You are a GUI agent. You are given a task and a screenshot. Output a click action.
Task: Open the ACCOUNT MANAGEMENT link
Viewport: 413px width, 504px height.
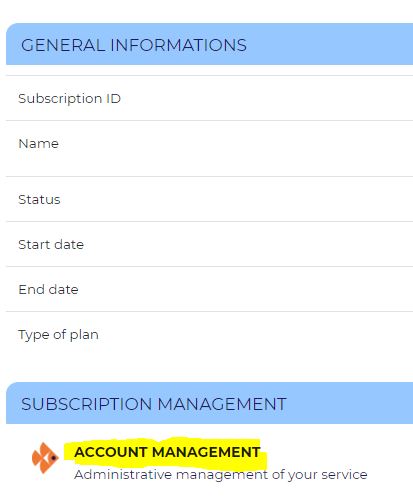(x=167, y=452)
